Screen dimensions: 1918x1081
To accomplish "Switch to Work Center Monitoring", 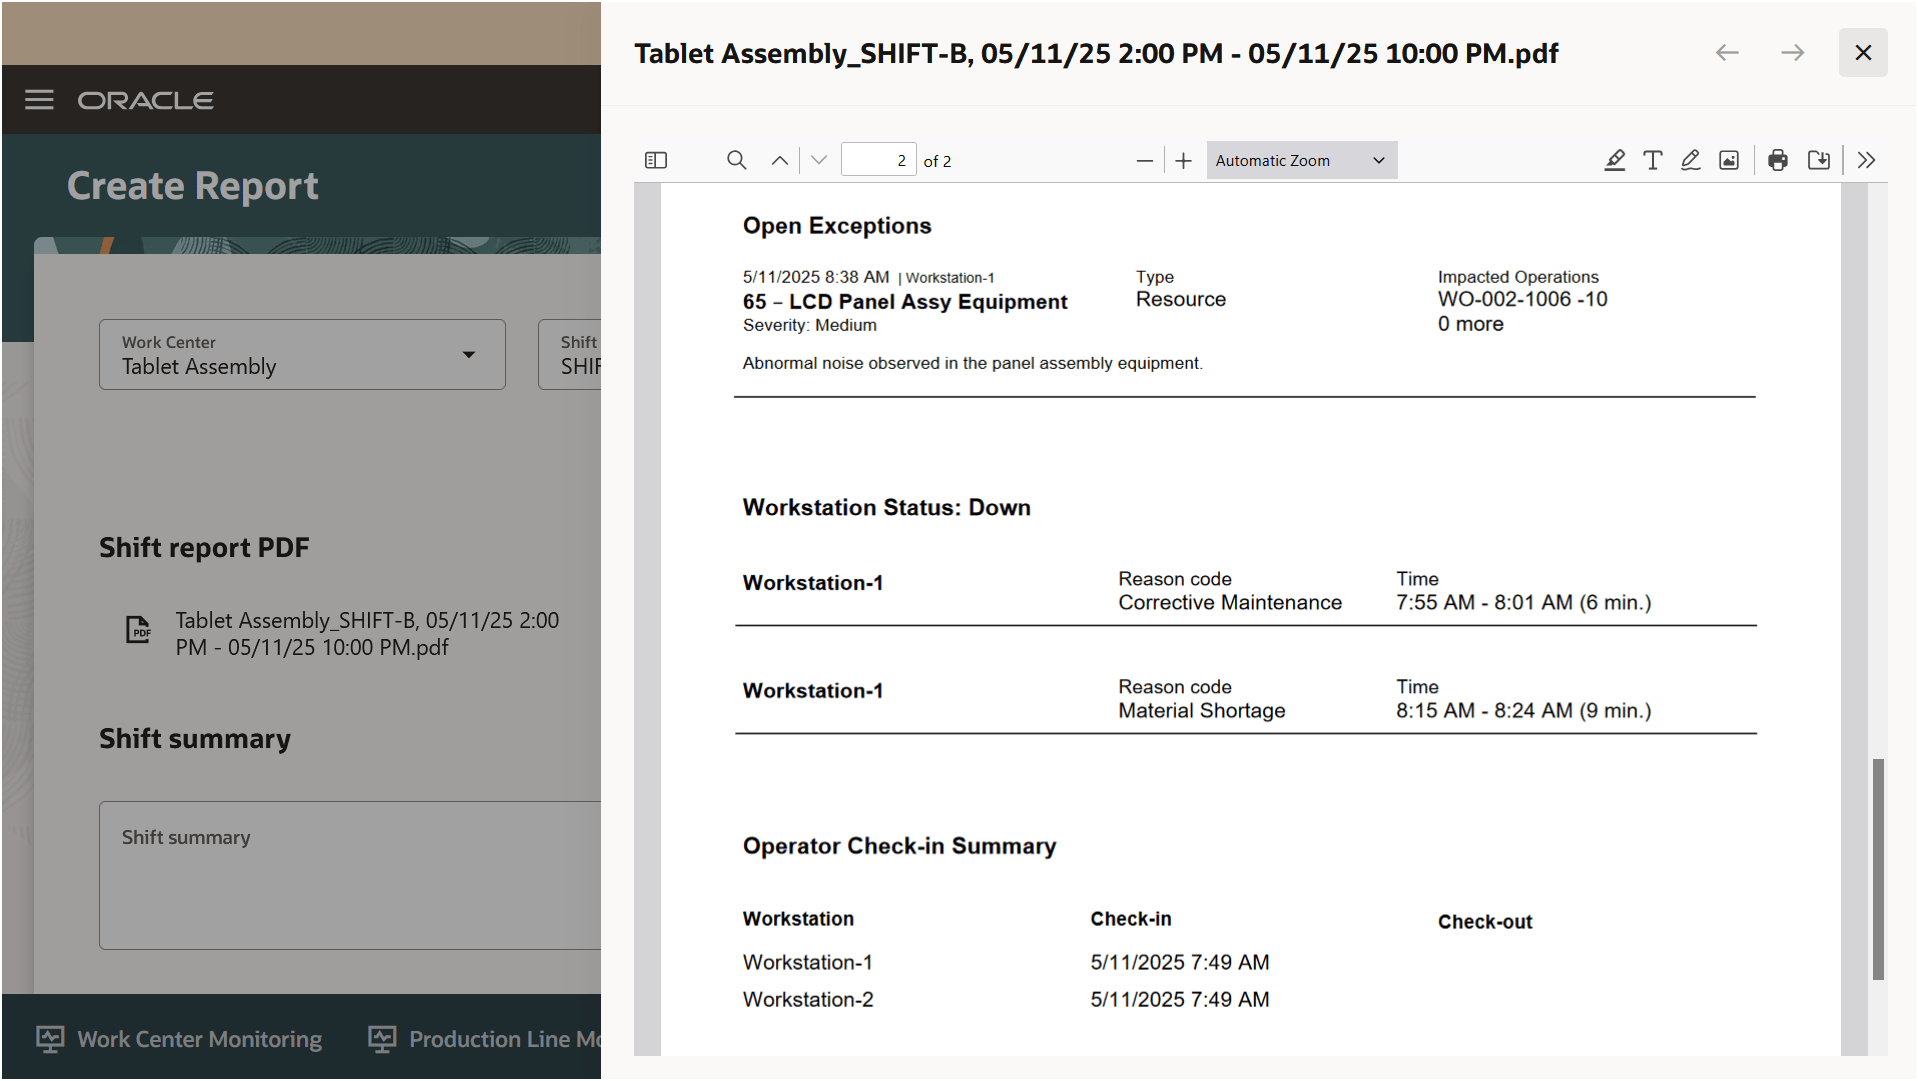I will [179, 1039].
